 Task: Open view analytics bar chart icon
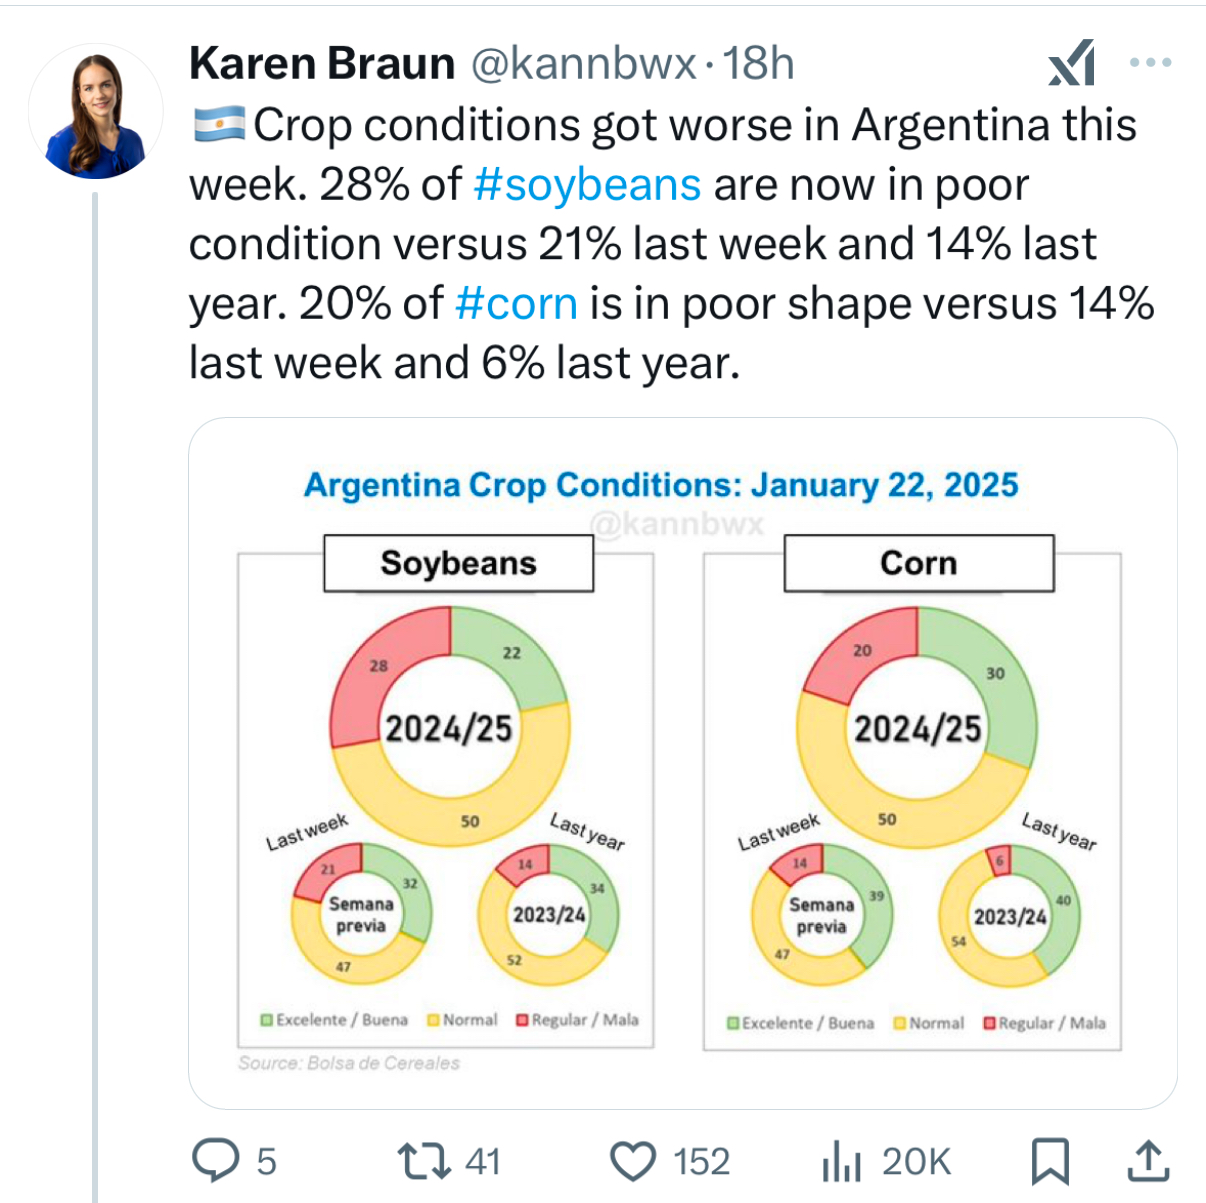click(841, 1161)
